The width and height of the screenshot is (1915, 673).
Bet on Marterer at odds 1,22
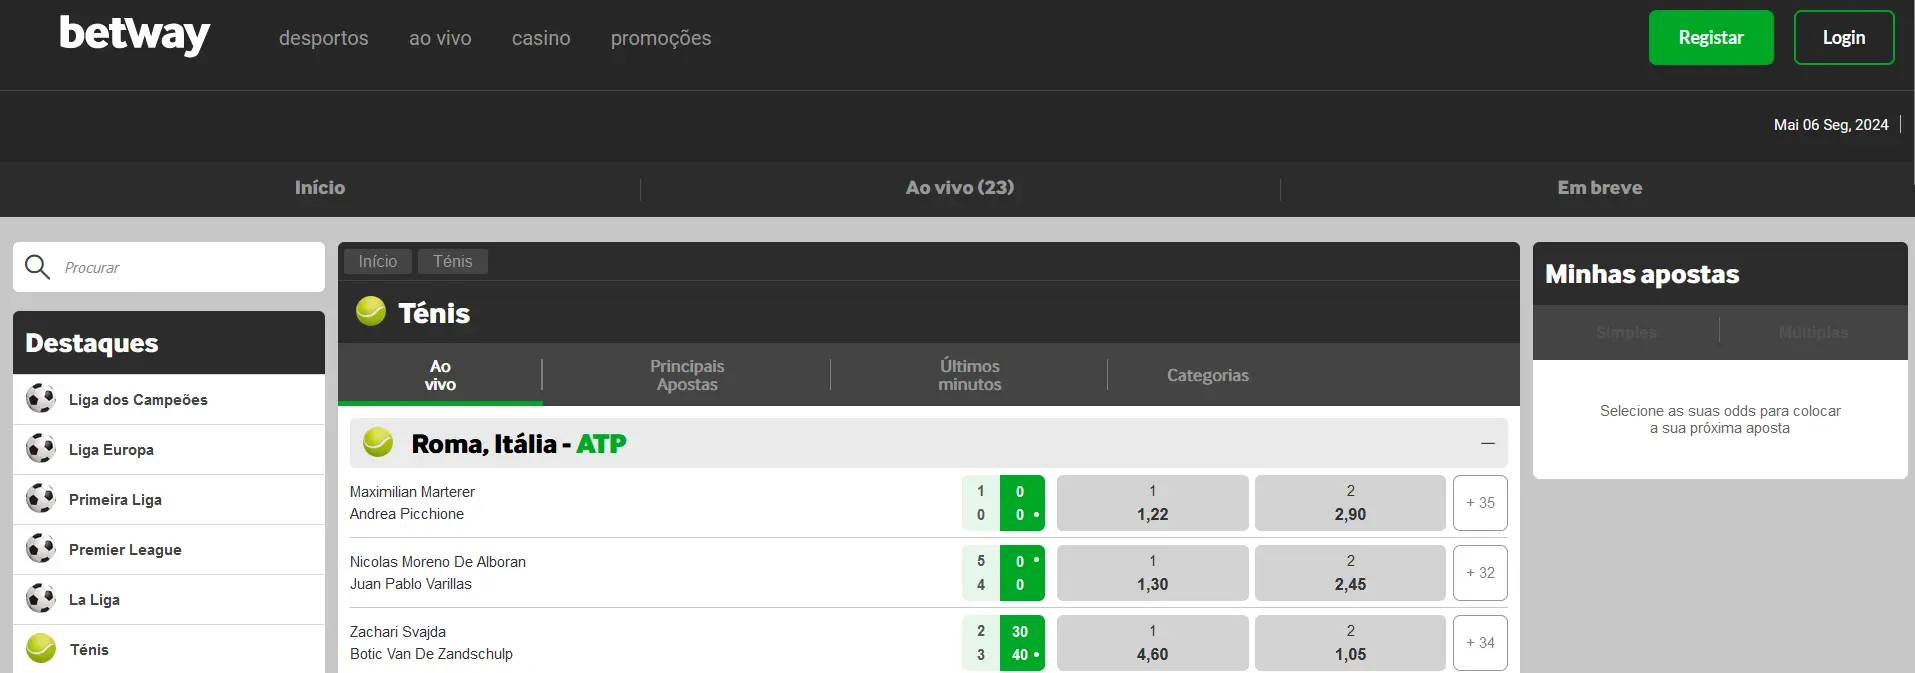[1152, 503]
